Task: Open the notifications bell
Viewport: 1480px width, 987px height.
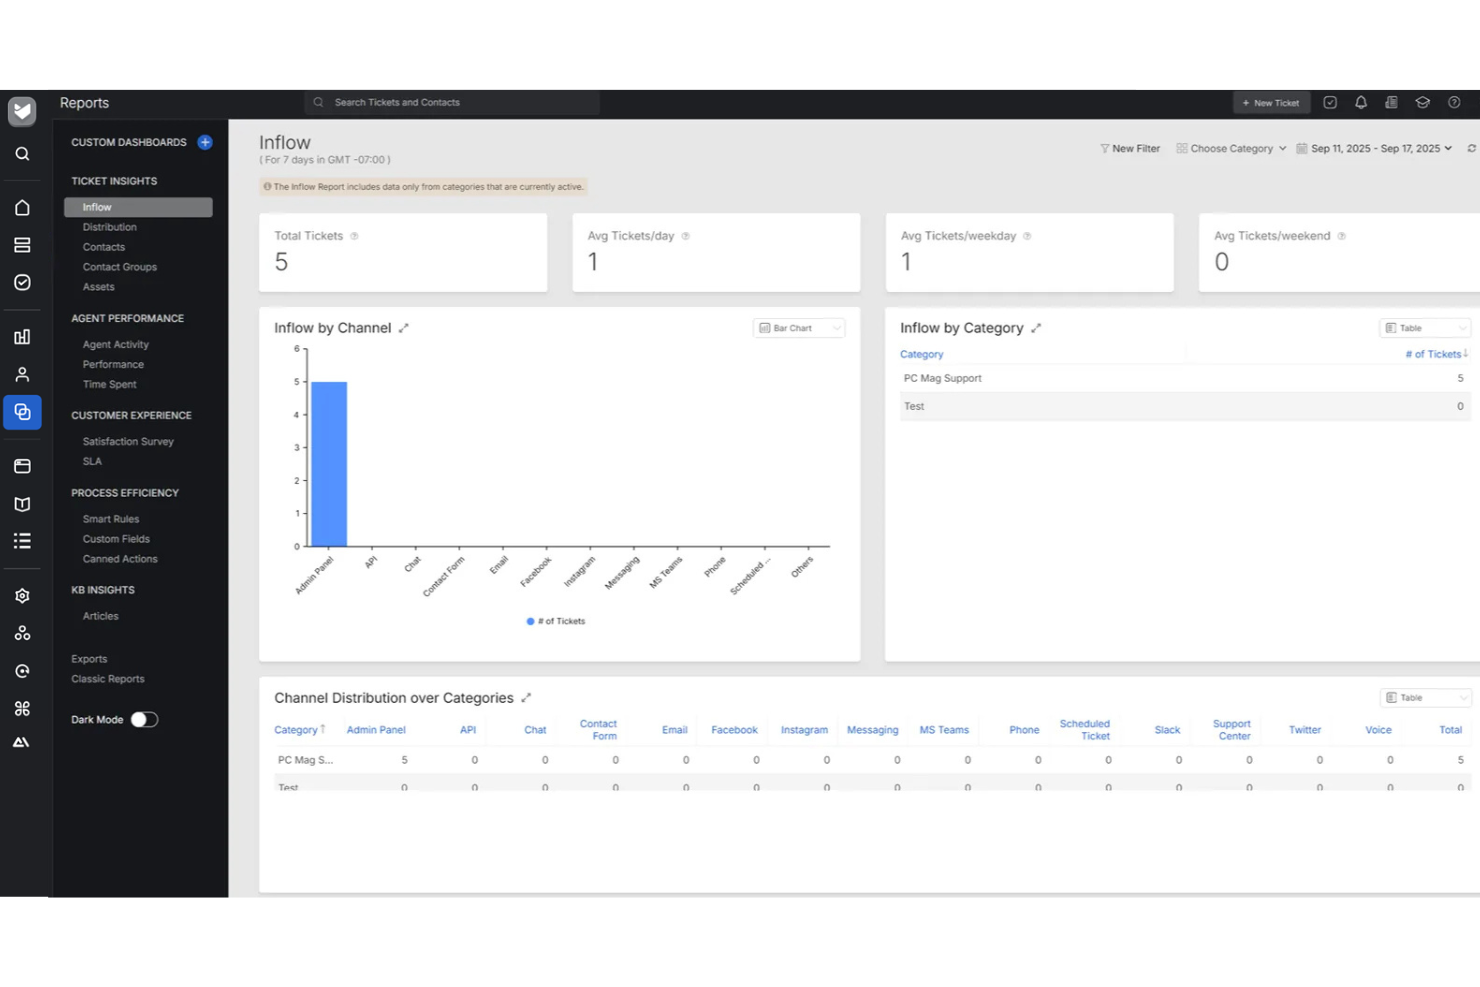Action: pyautogui.click(x=1361, y=102)
